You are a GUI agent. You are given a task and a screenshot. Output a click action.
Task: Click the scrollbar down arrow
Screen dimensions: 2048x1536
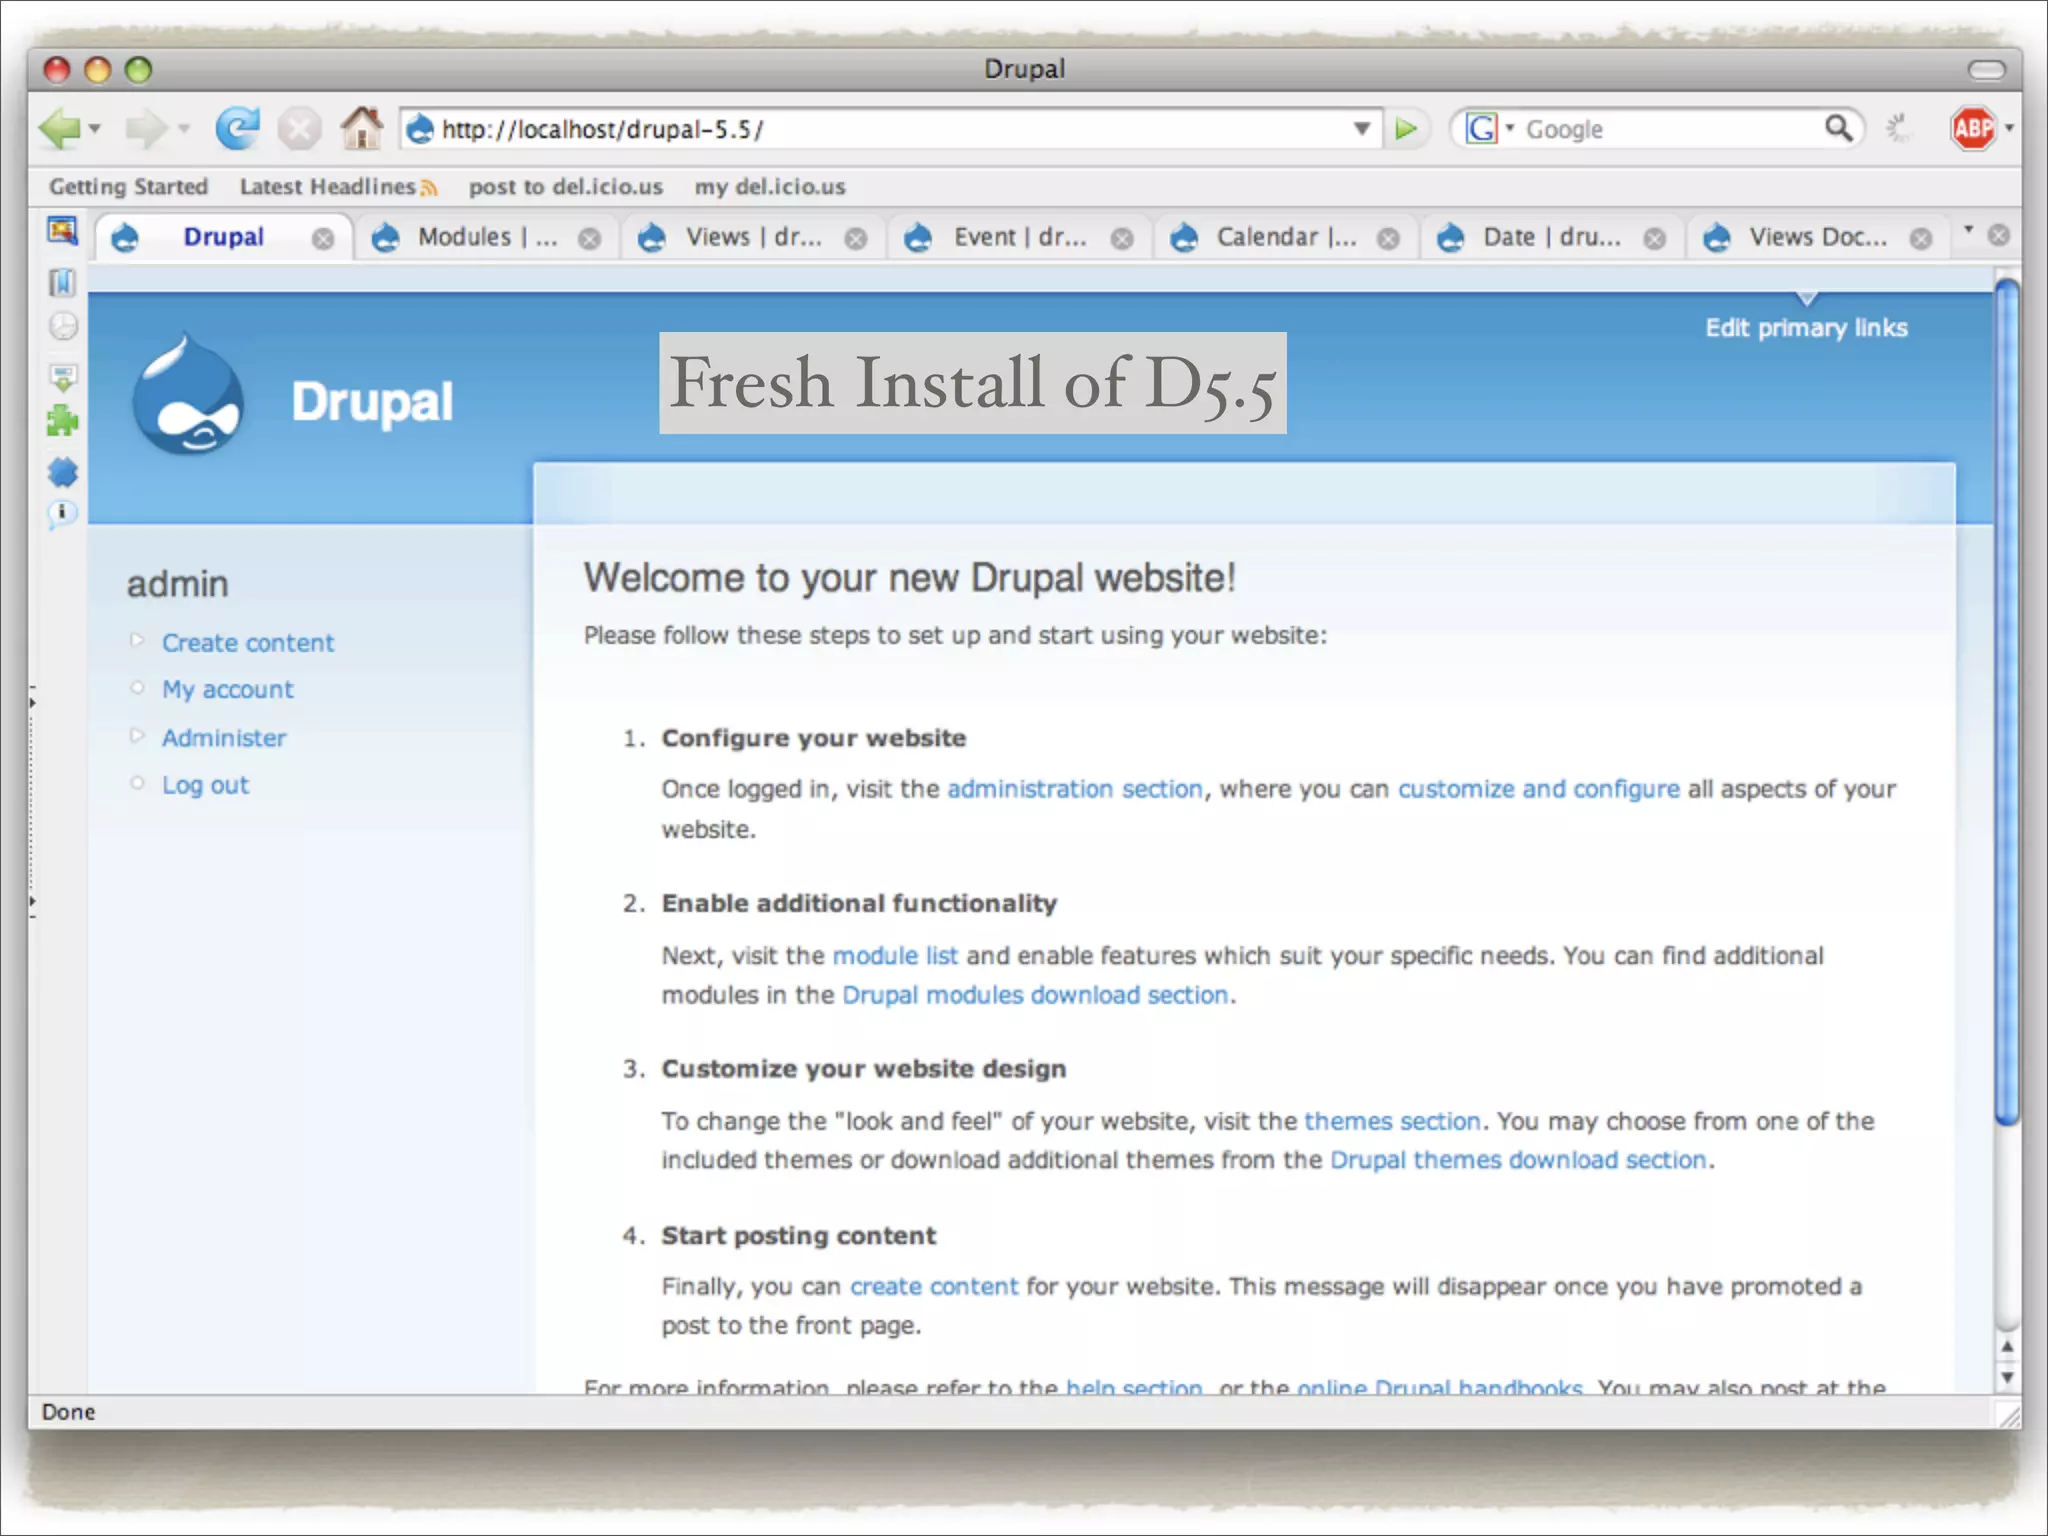point(2007,1378)
